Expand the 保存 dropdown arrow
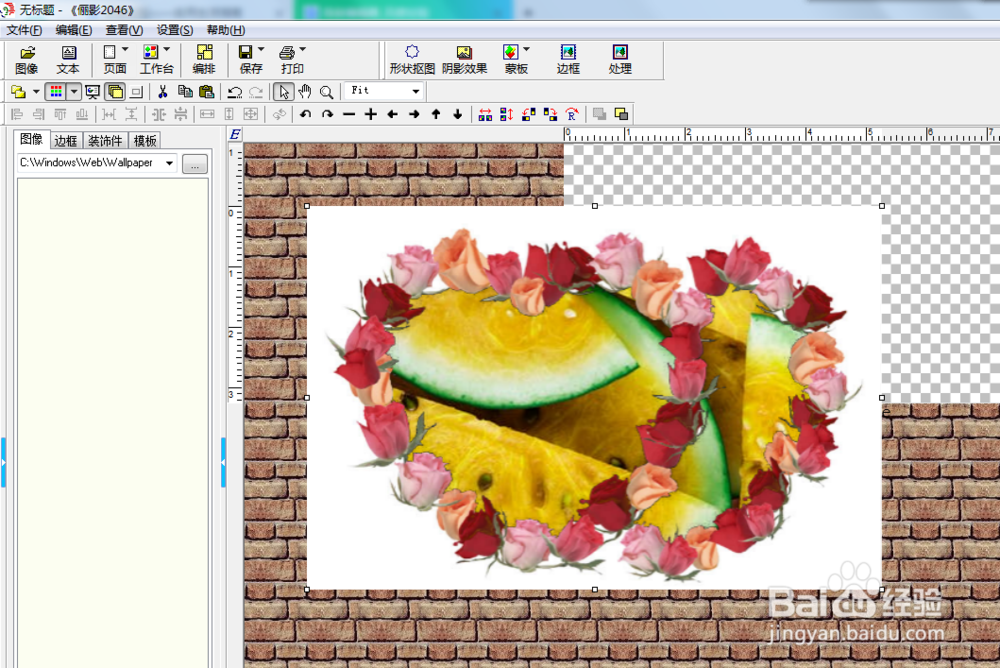The image size is (1000, 668). coord(261,49)
